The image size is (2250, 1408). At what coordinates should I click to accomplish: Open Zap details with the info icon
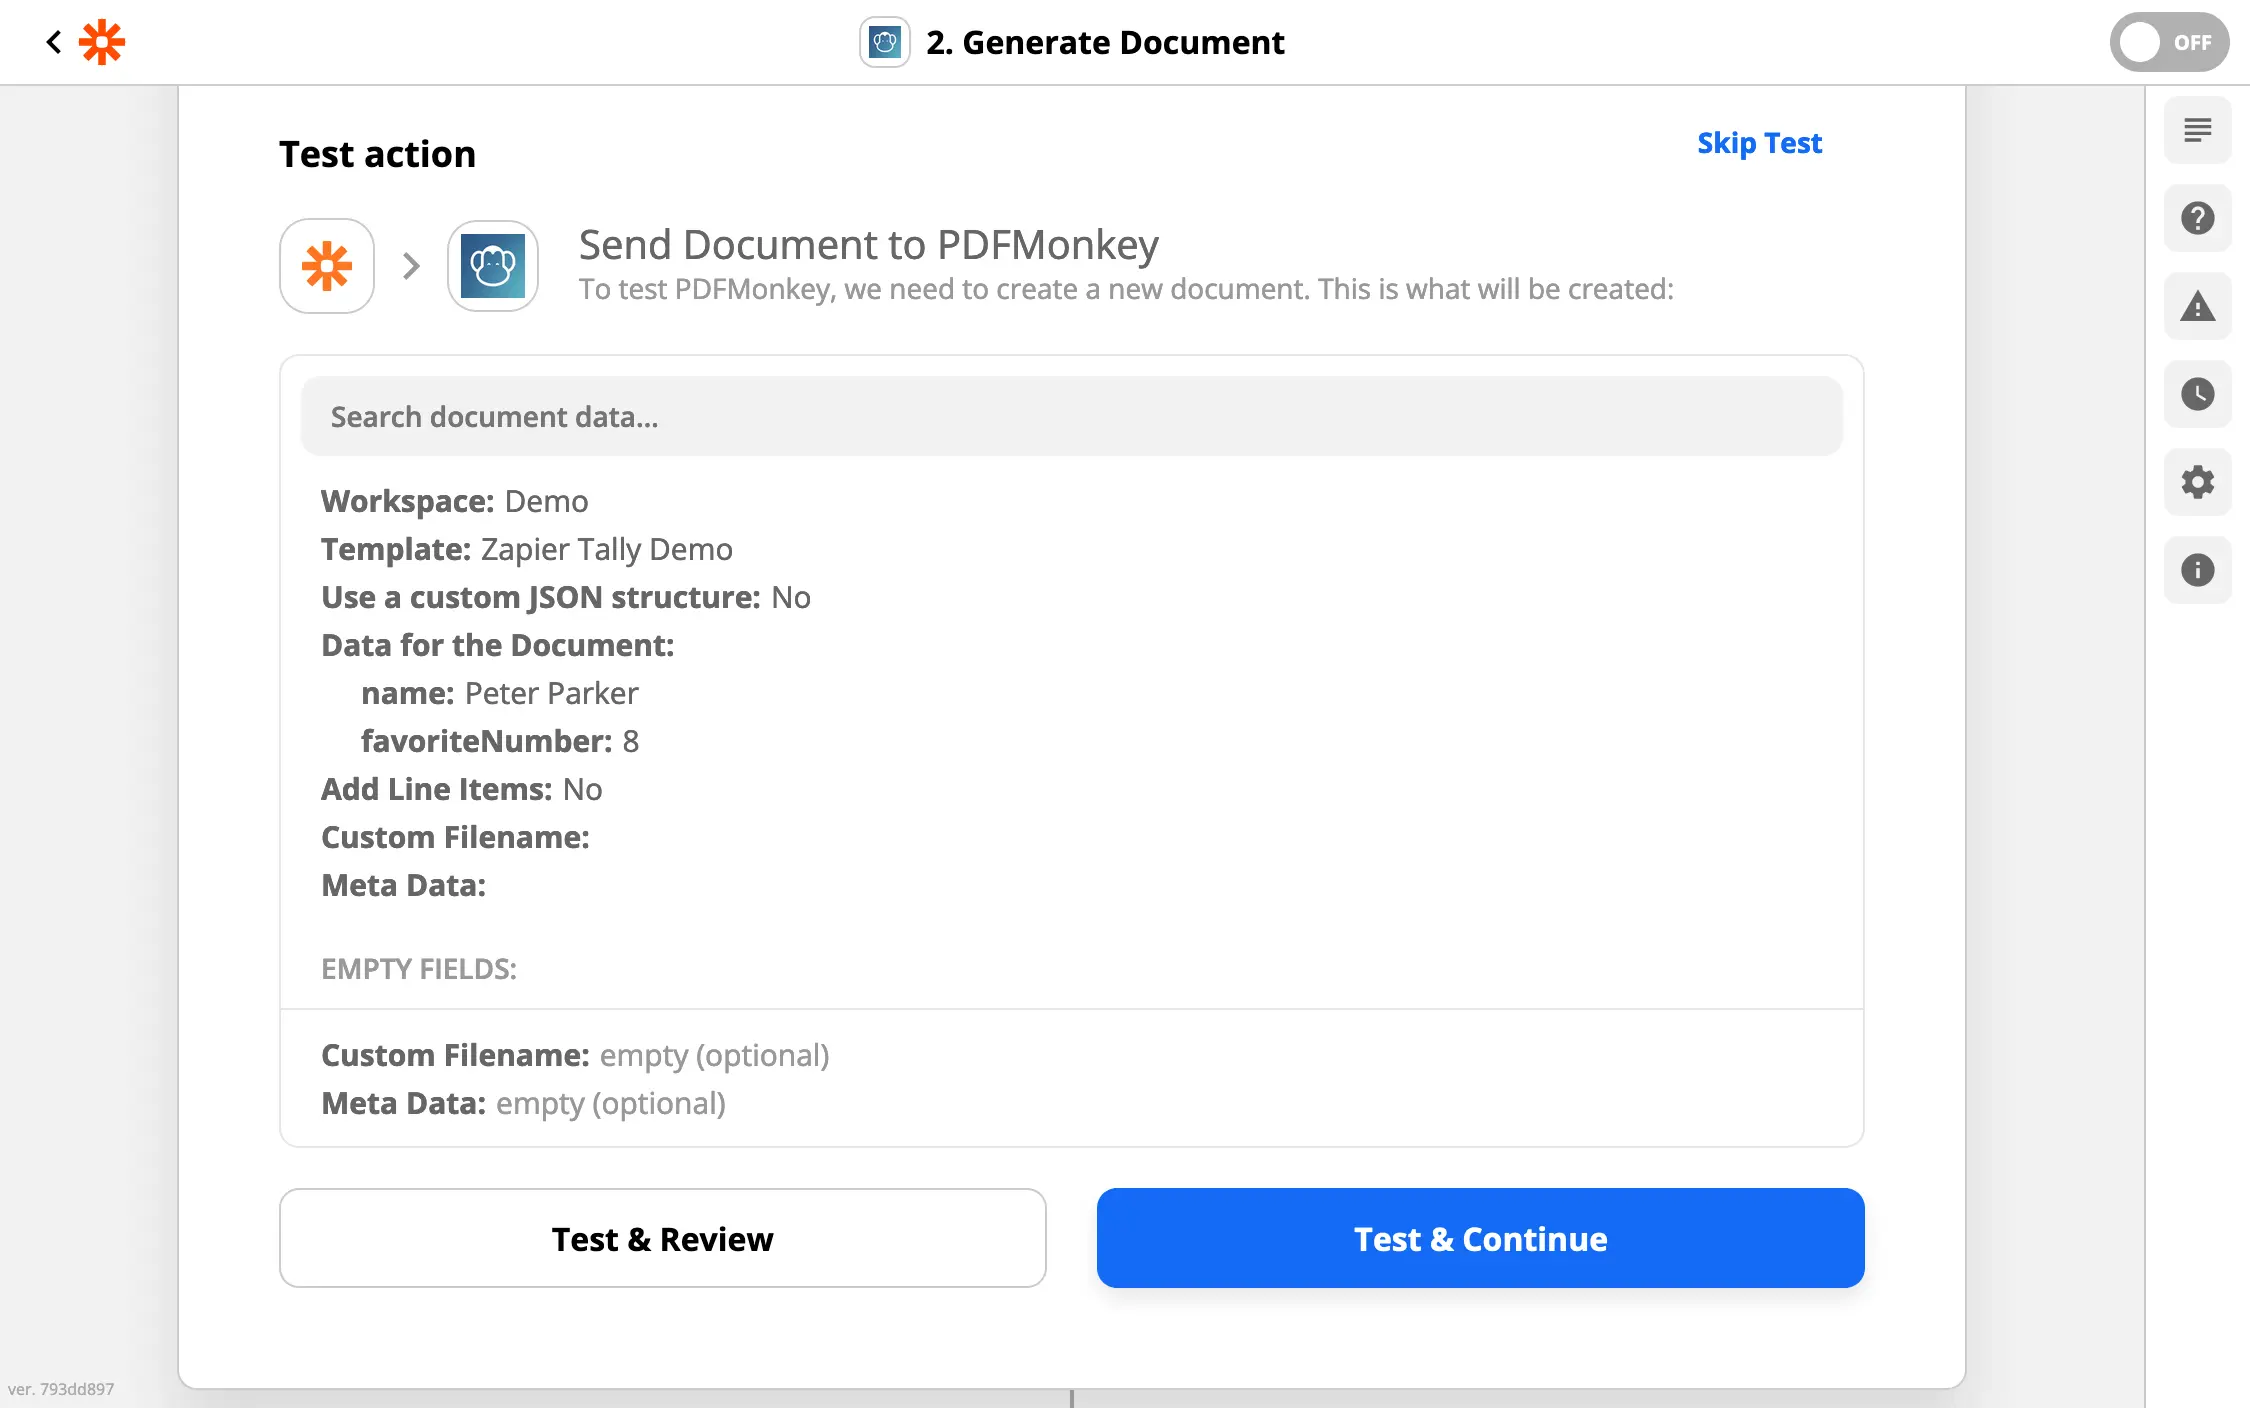(2197, 570)
